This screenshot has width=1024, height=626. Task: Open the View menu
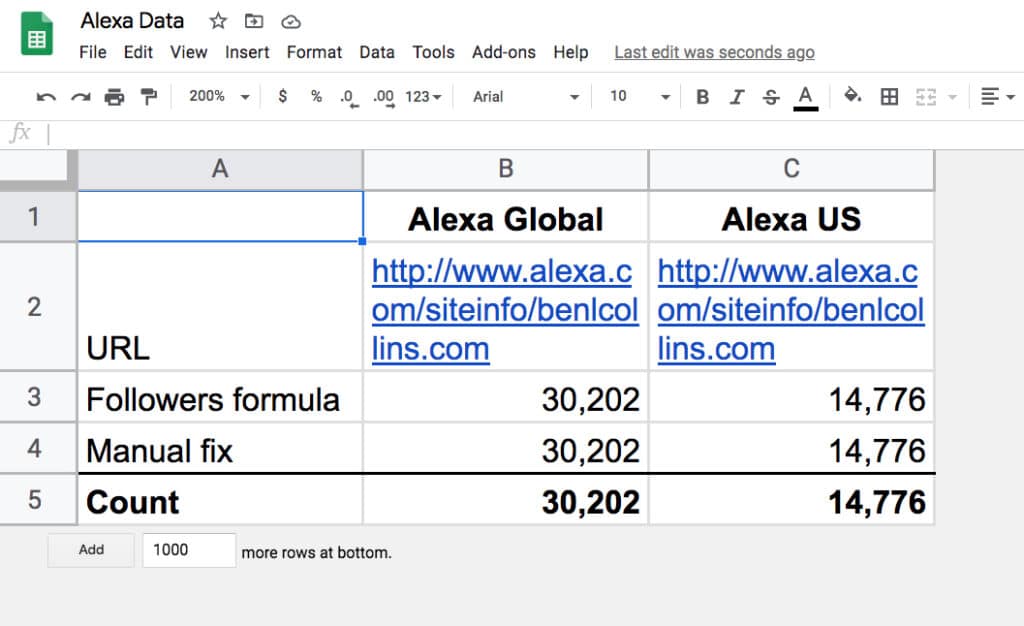[x=189, y=52]
